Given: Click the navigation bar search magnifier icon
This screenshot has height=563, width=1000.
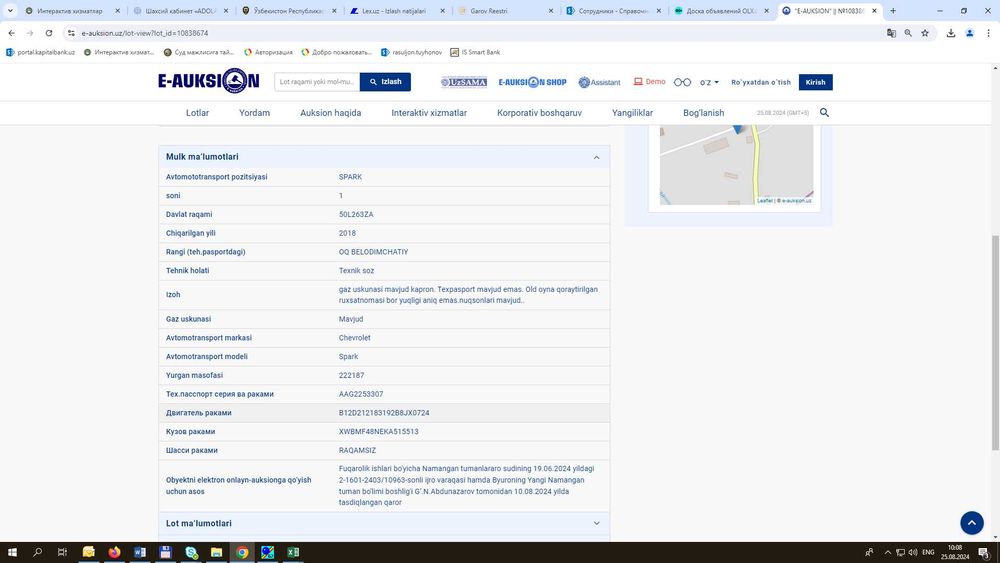Looking at the screenshot, I should click(x=824, y=113).
